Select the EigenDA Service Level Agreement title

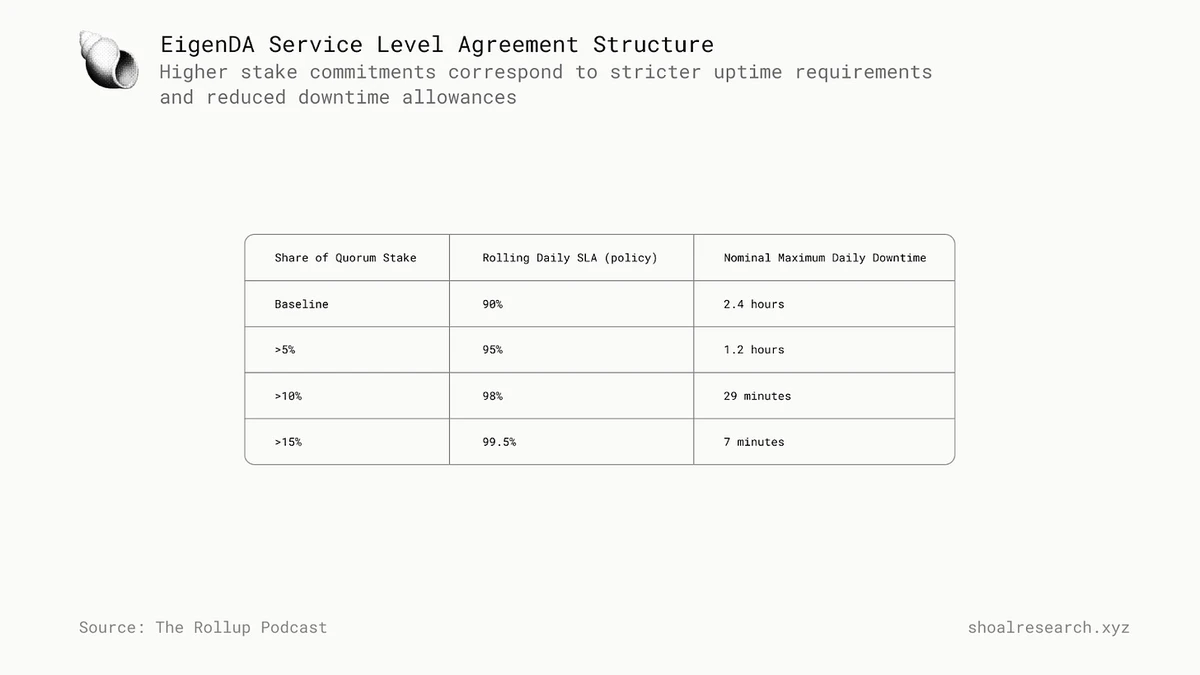(x=437, y=45)
